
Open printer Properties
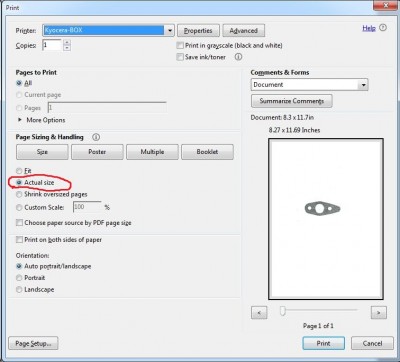tap(198, 30)
